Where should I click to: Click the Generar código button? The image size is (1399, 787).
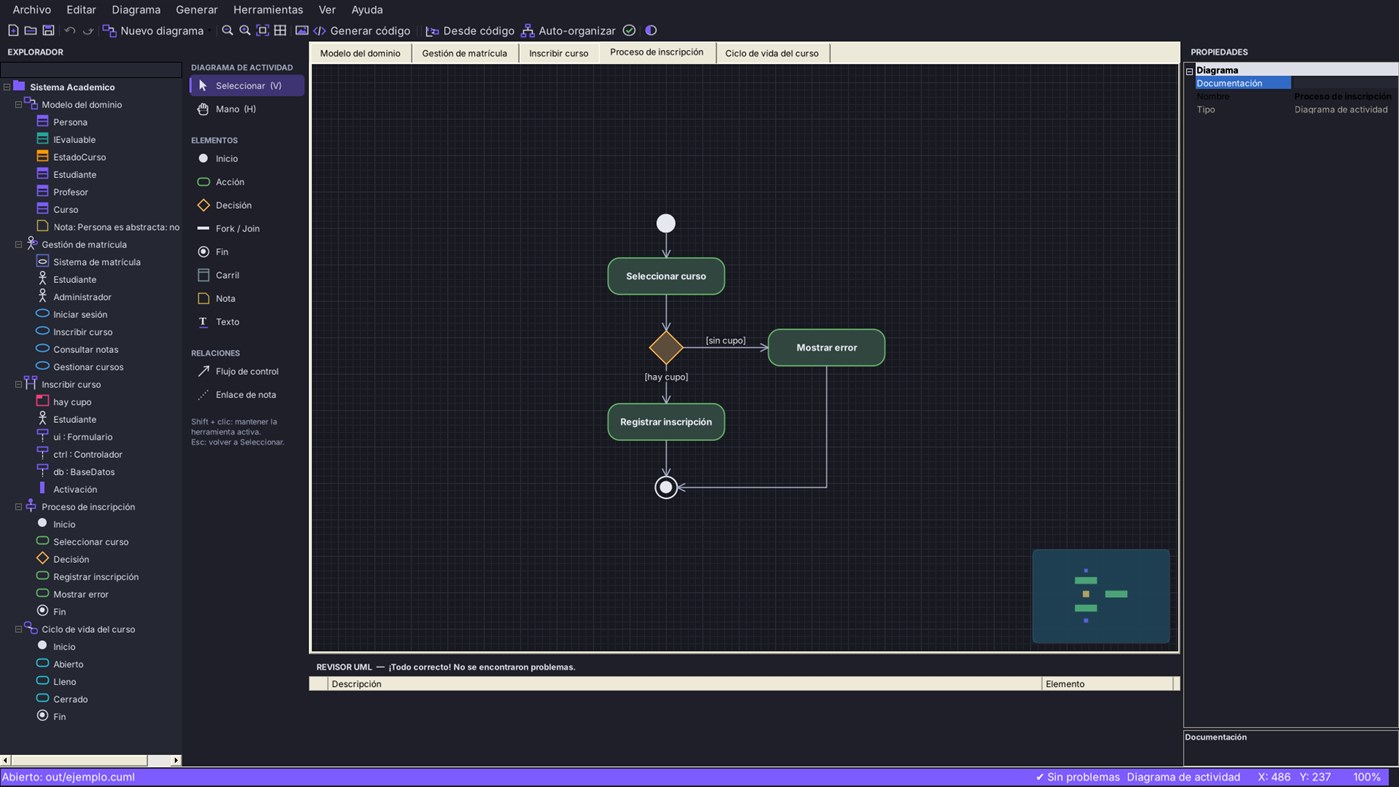[361, 31]
